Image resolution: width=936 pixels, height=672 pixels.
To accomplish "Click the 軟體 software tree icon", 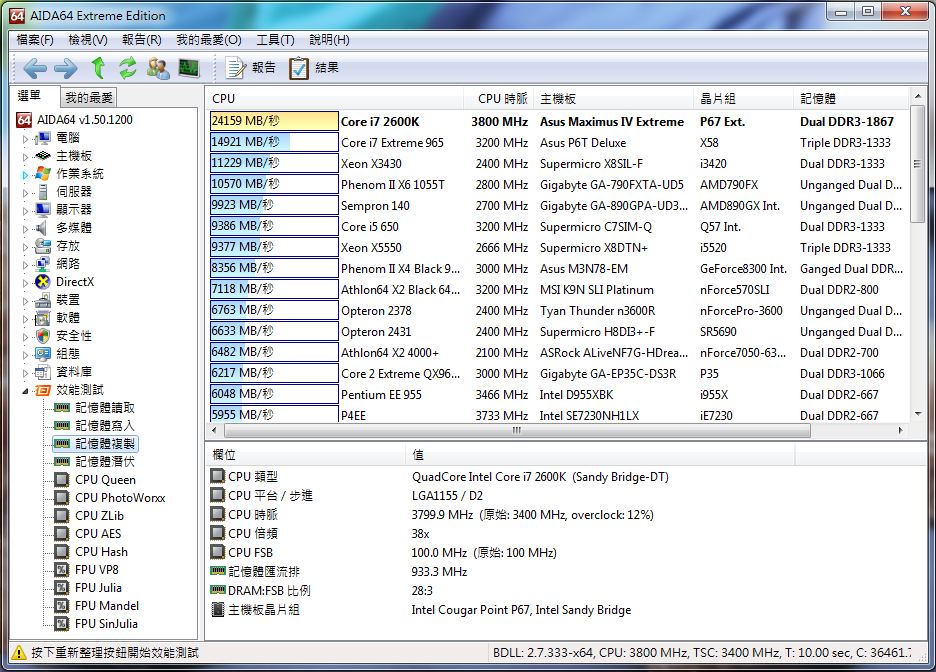I will tap(42, 318).
